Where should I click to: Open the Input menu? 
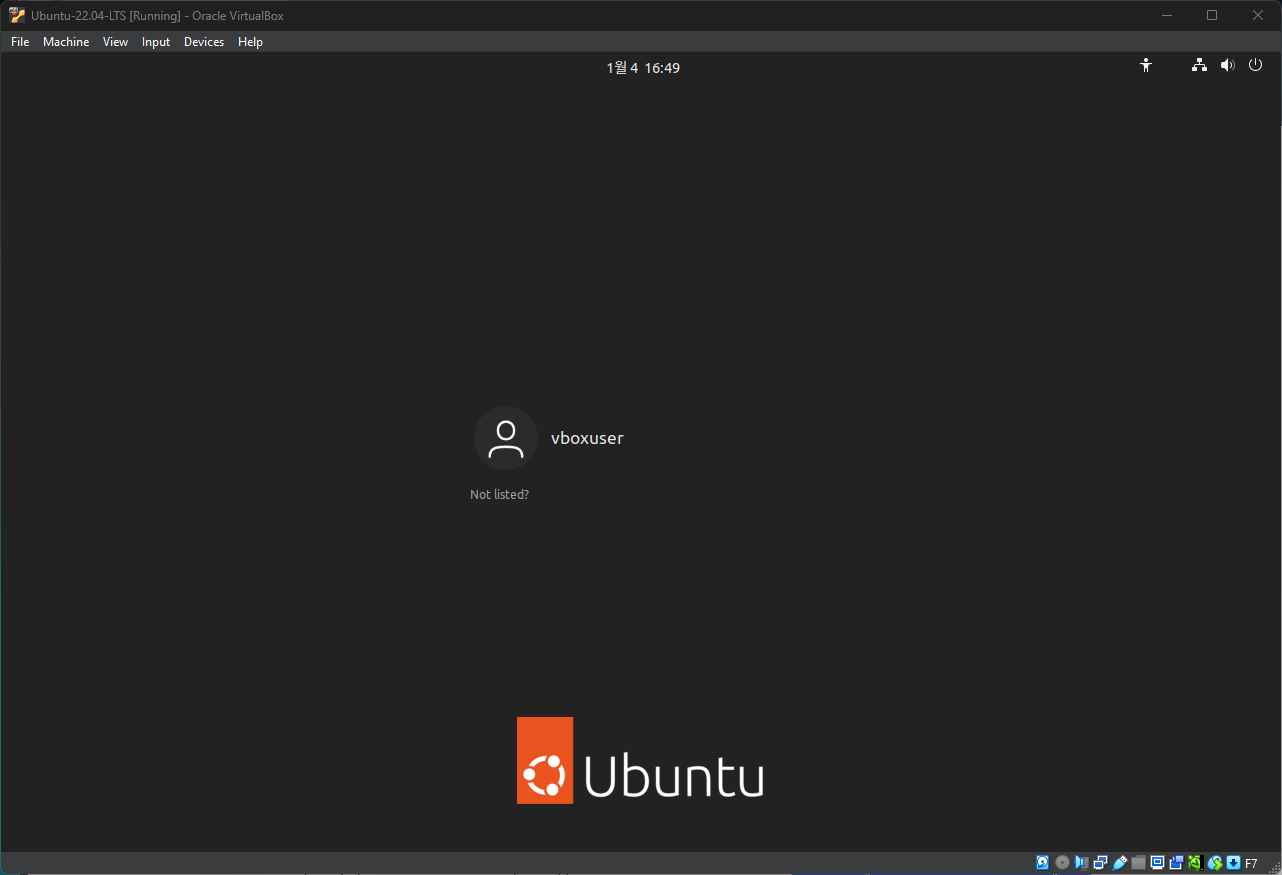[156, 42]
